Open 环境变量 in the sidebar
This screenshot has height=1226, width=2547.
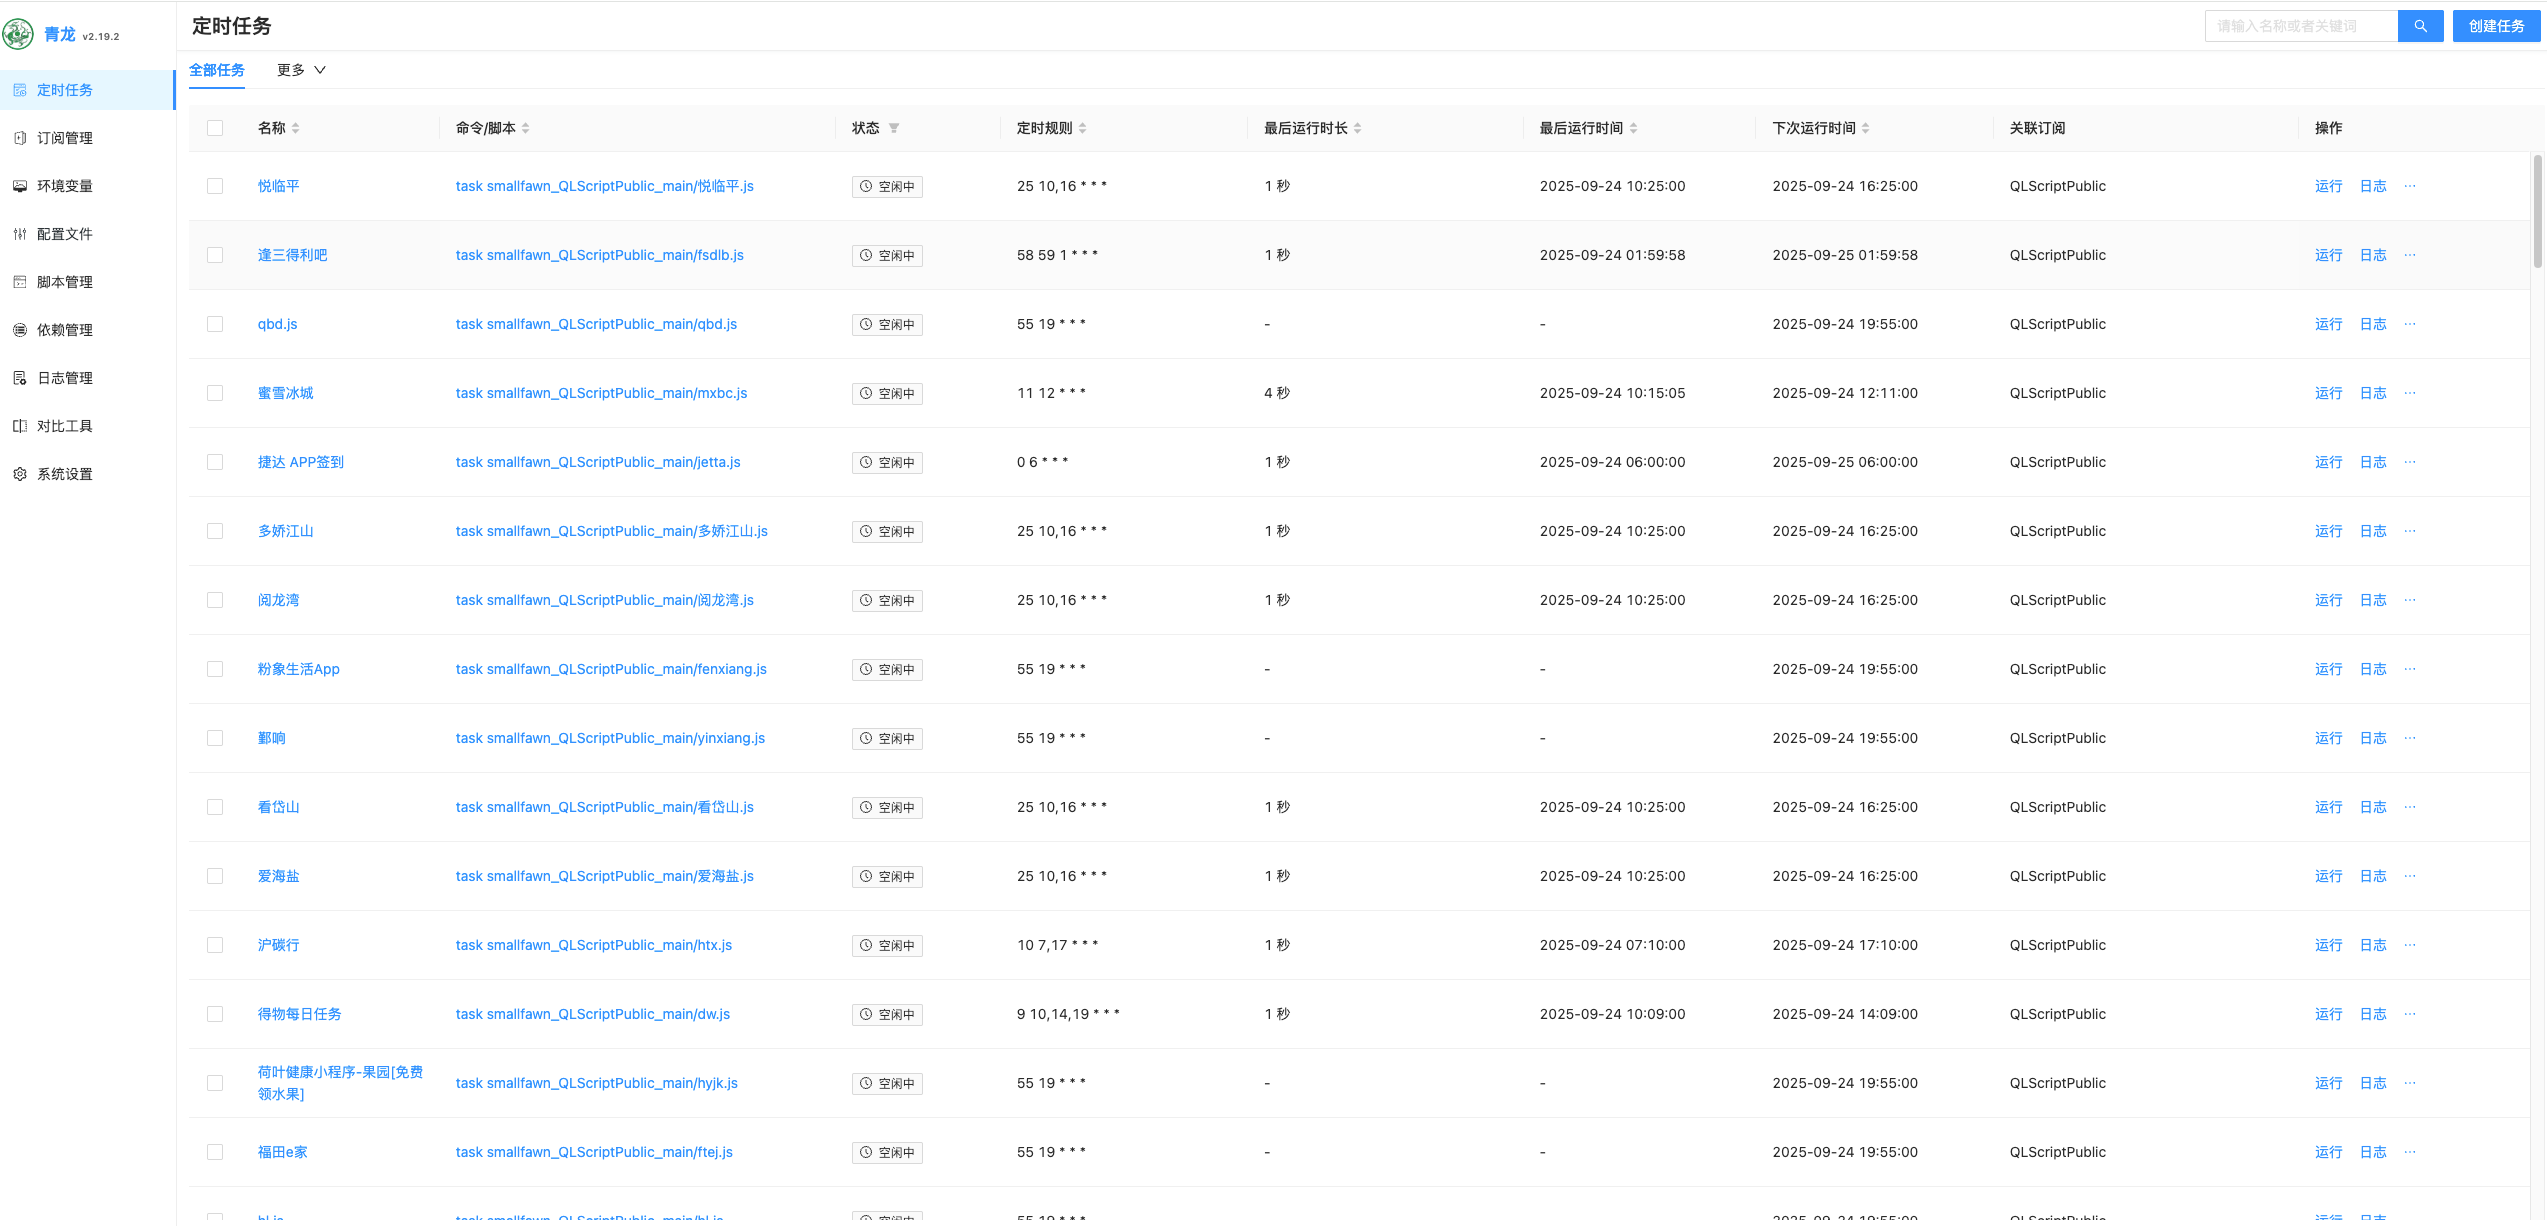click(x=65, y=186)
